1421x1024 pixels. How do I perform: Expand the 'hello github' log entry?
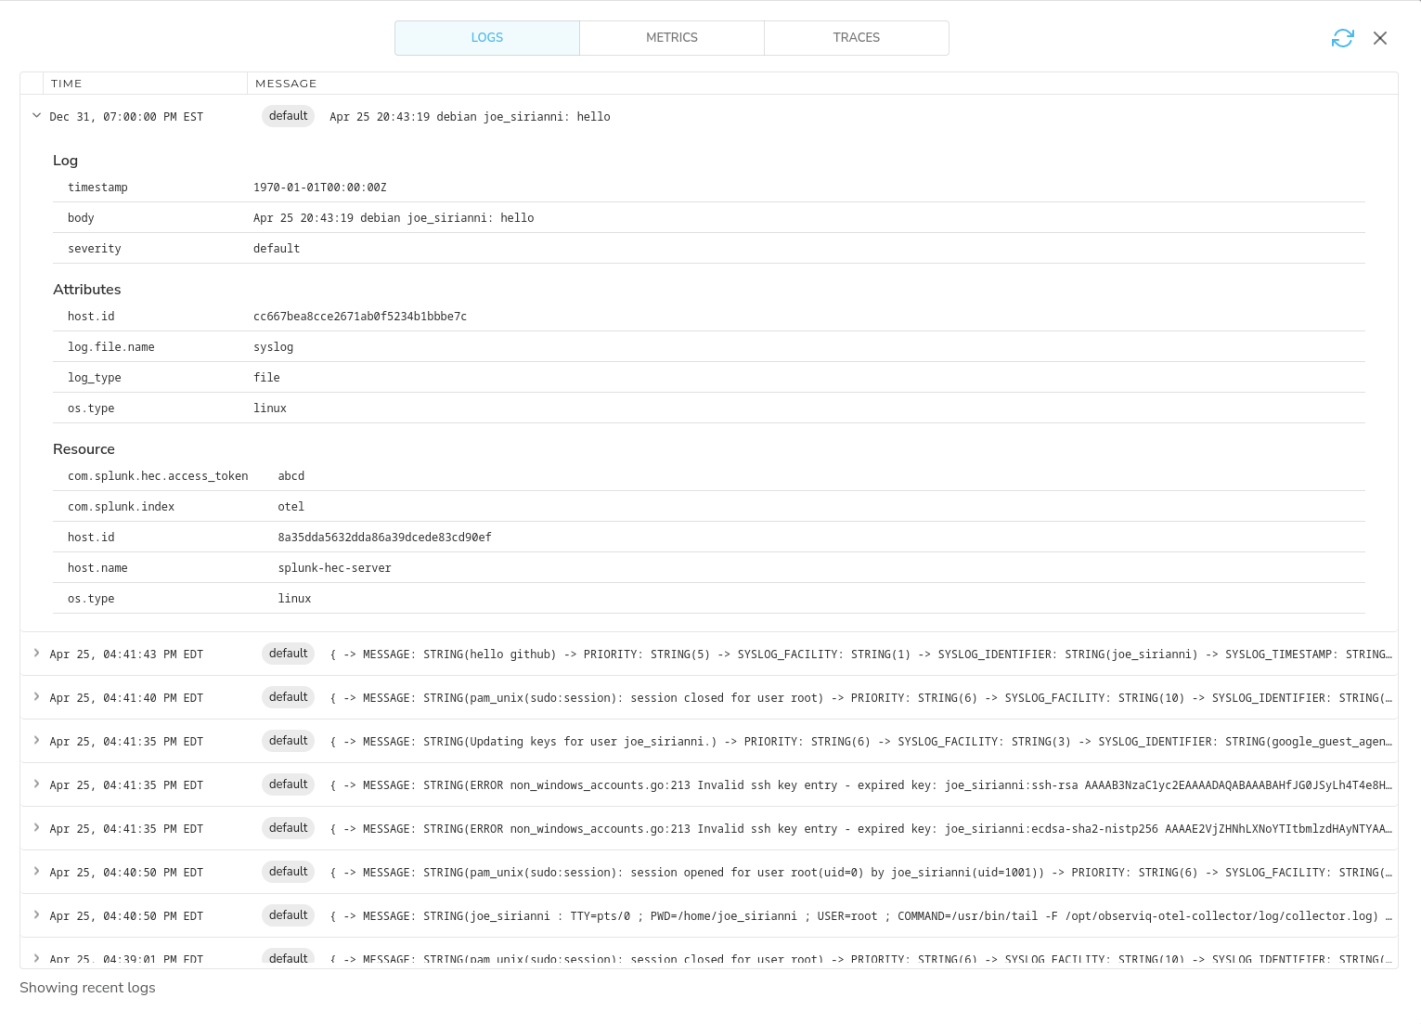point(36,653)
